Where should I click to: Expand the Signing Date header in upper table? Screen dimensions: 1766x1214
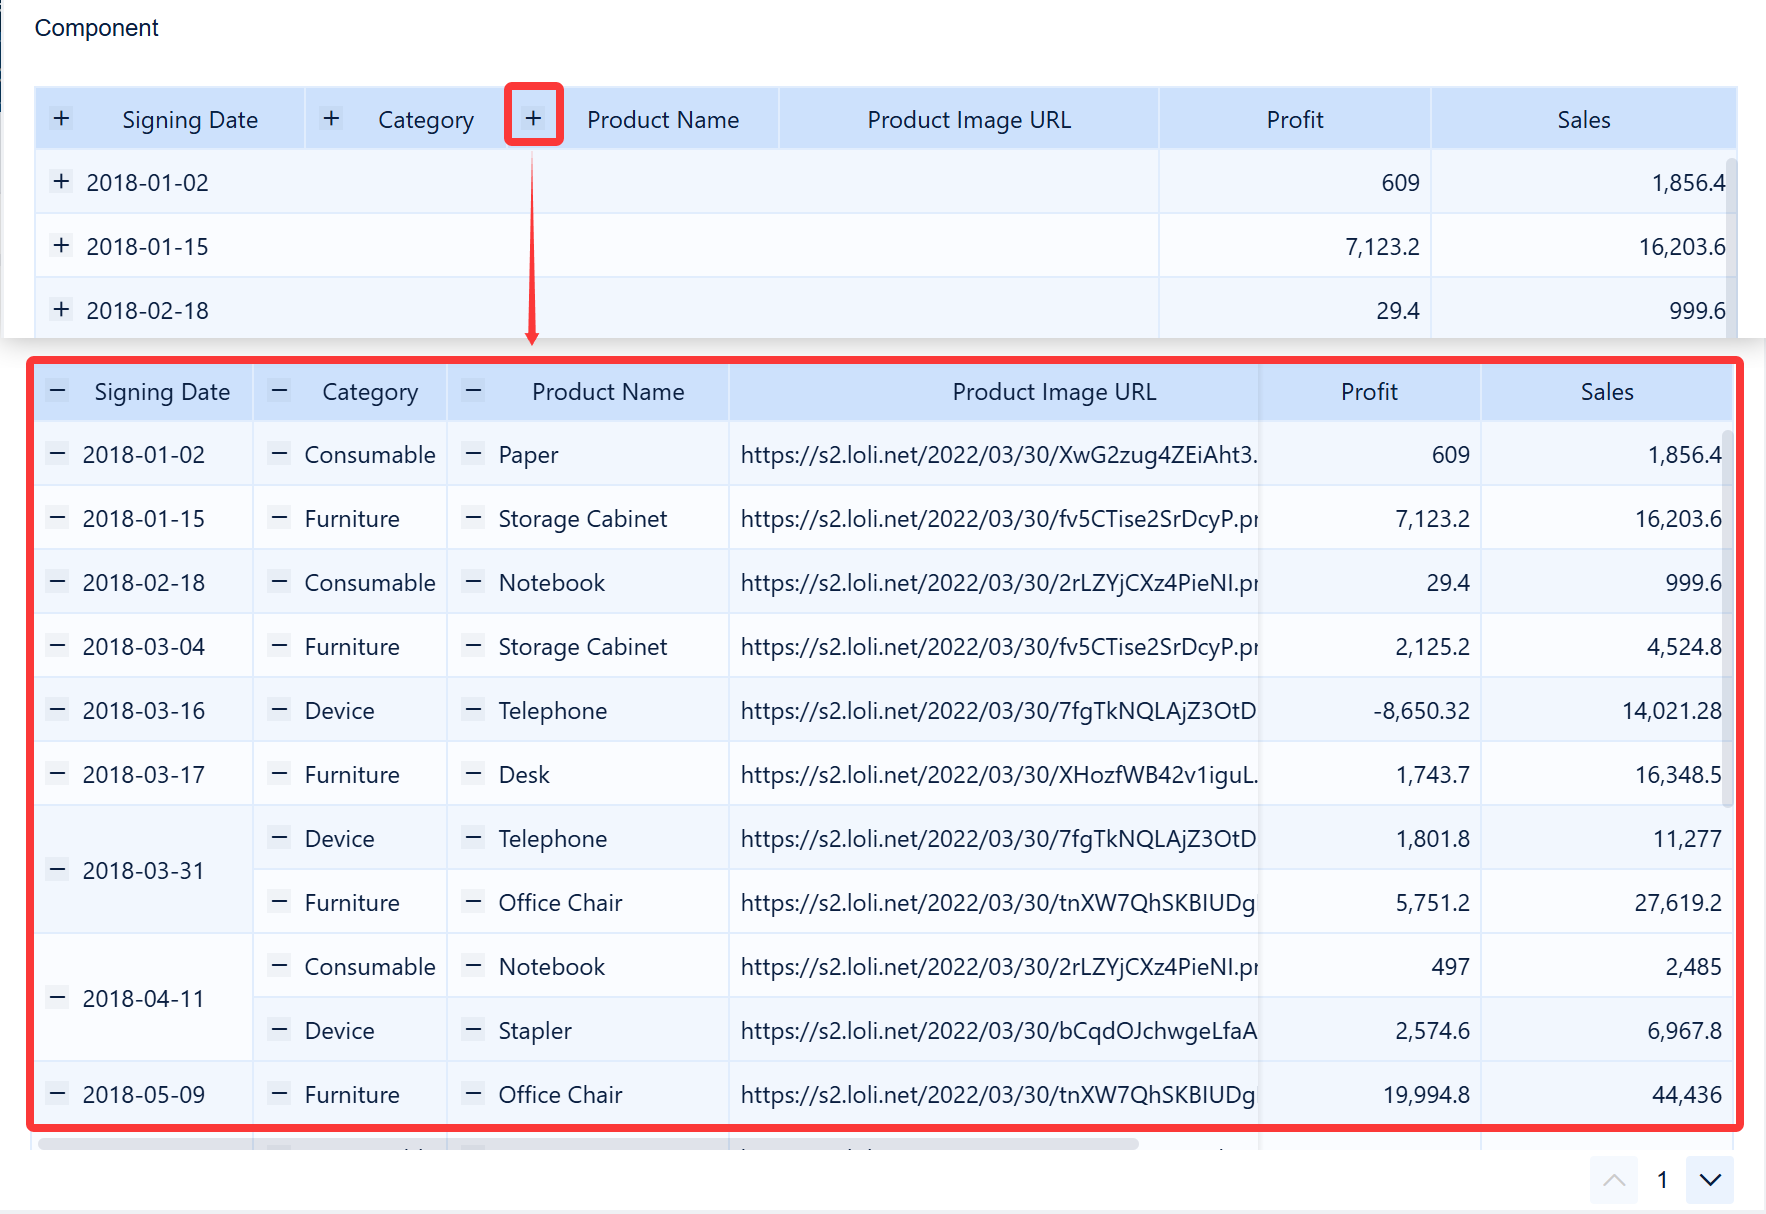[61, 119]
